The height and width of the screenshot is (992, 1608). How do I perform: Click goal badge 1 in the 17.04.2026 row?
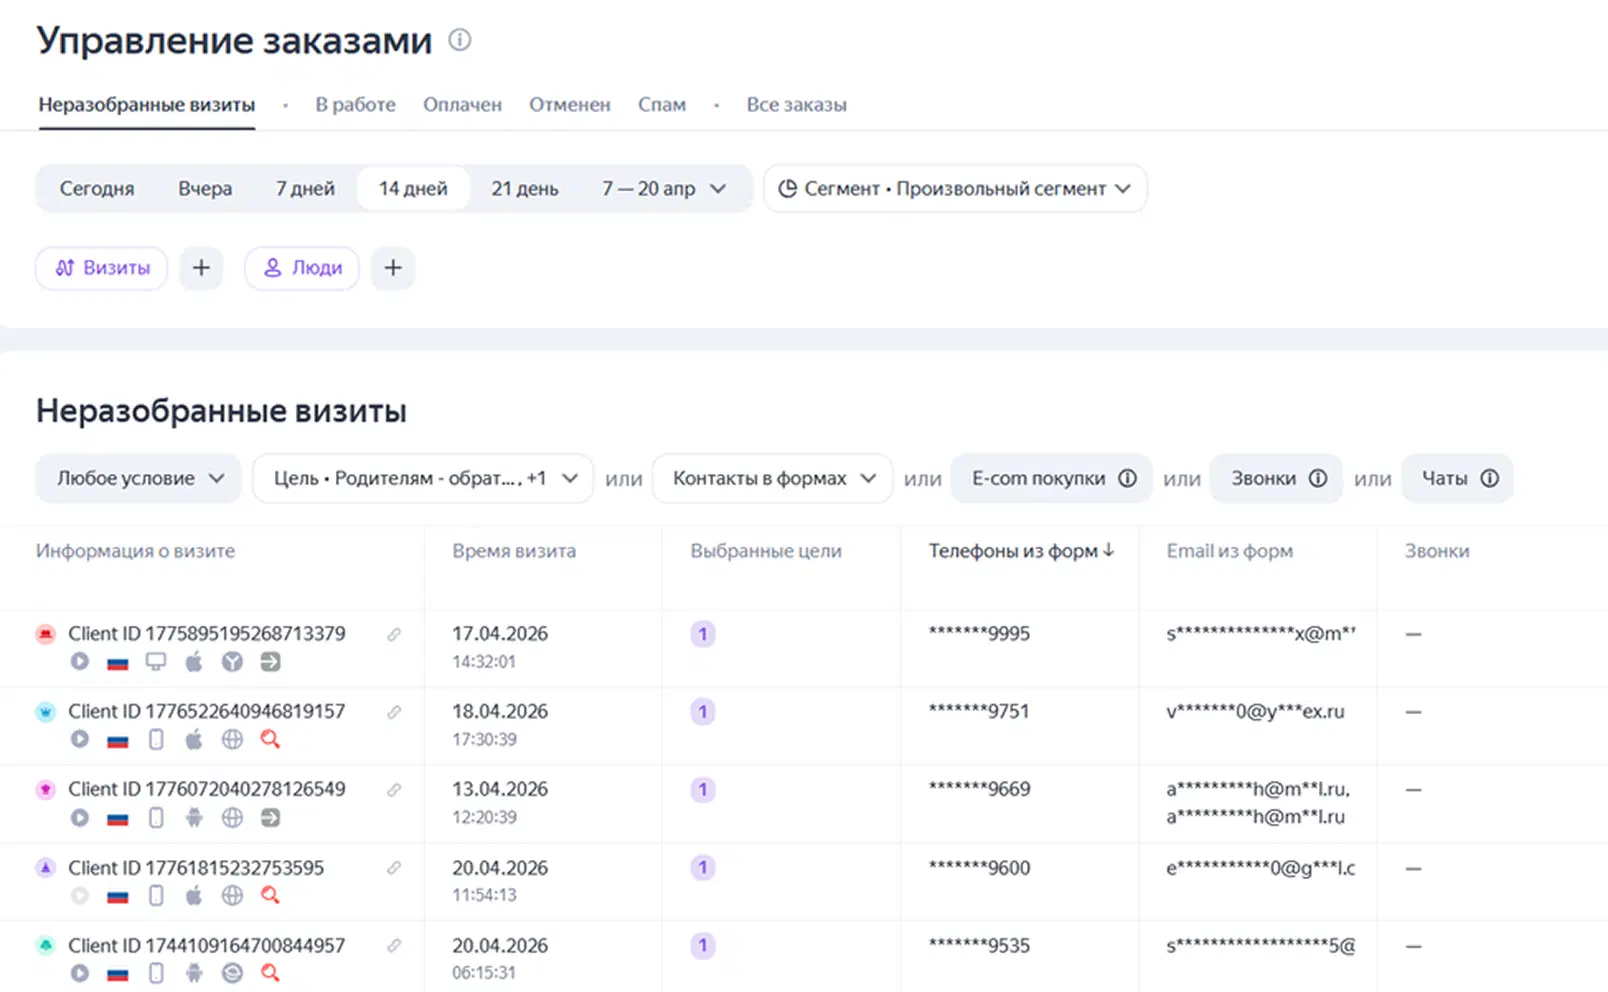(703, 634)
